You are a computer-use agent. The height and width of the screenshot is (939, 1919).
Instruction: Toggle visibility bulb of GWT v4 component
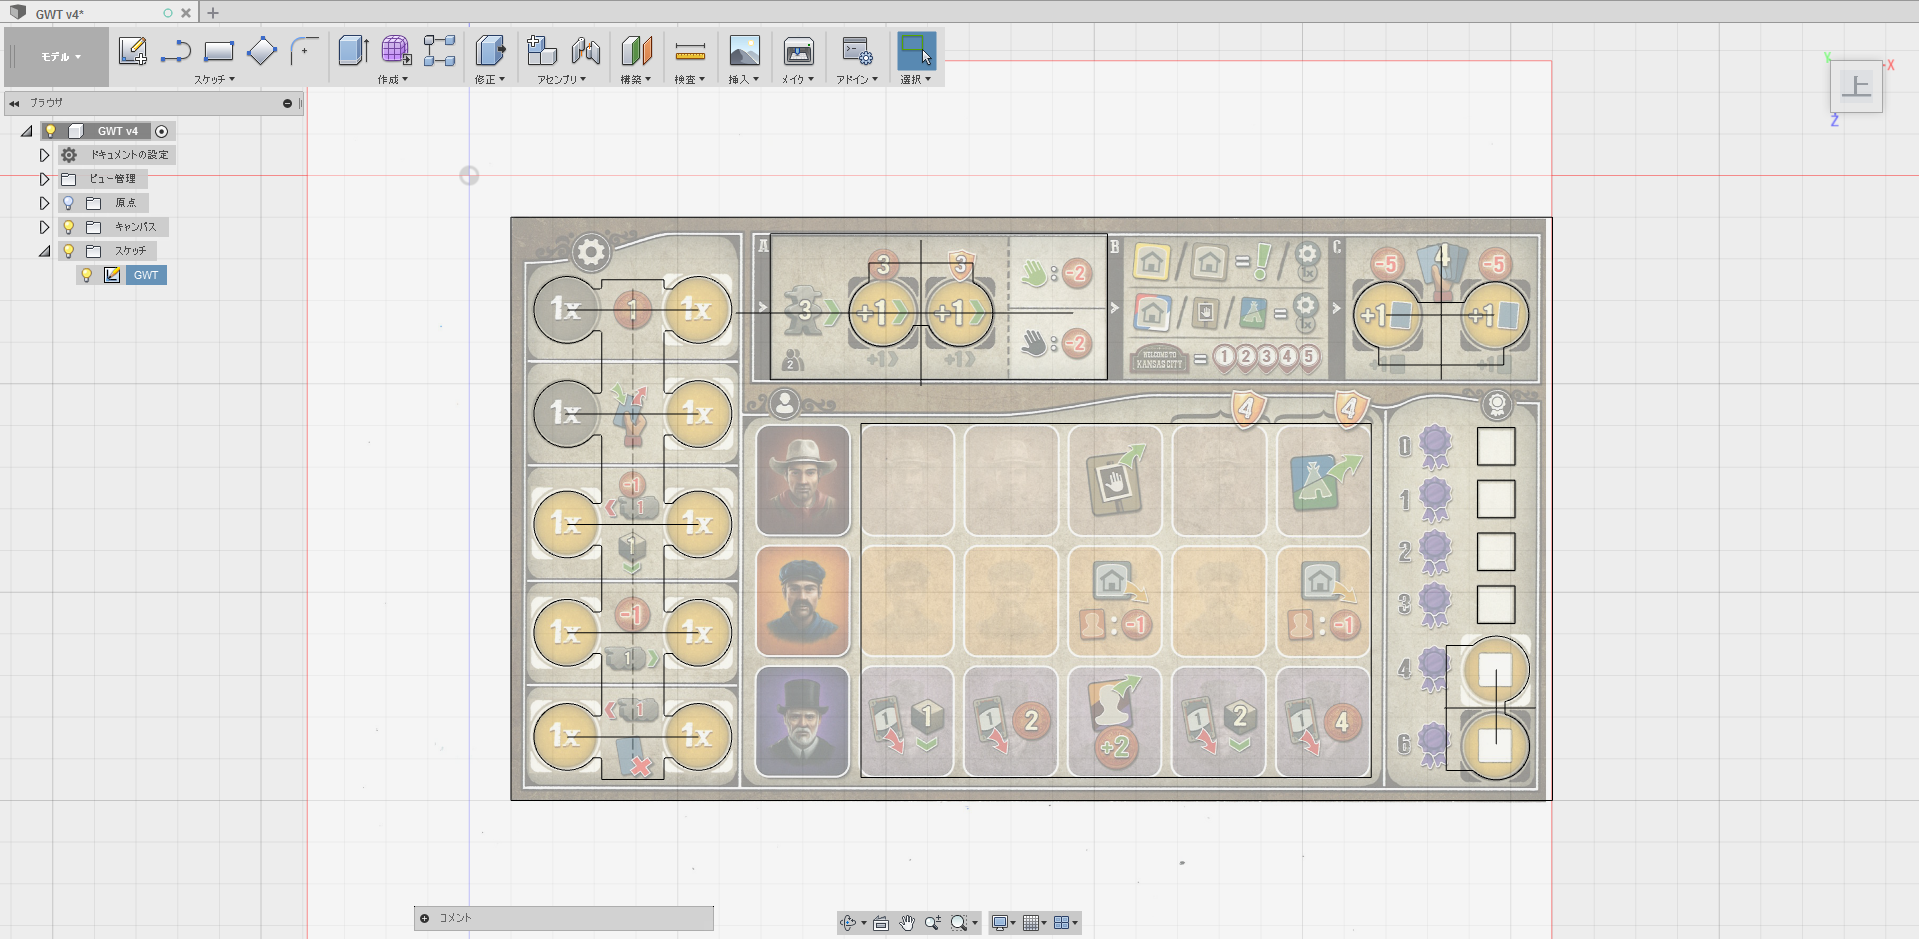click(50, 131)
